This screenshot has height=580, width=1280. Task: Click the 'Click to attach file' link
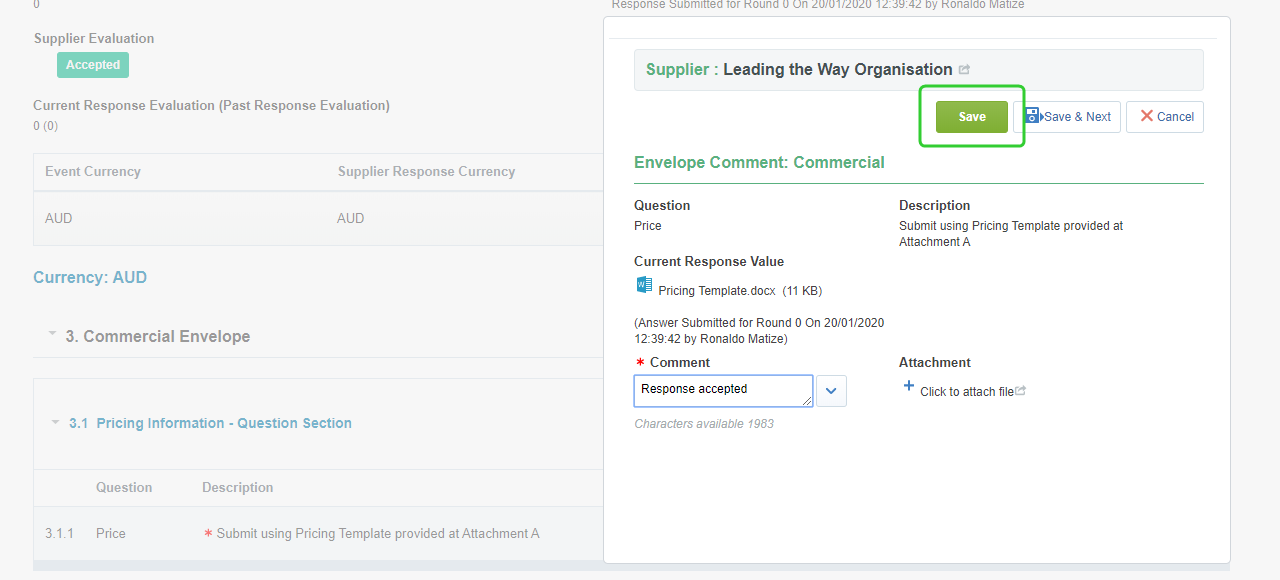[966, 392]
